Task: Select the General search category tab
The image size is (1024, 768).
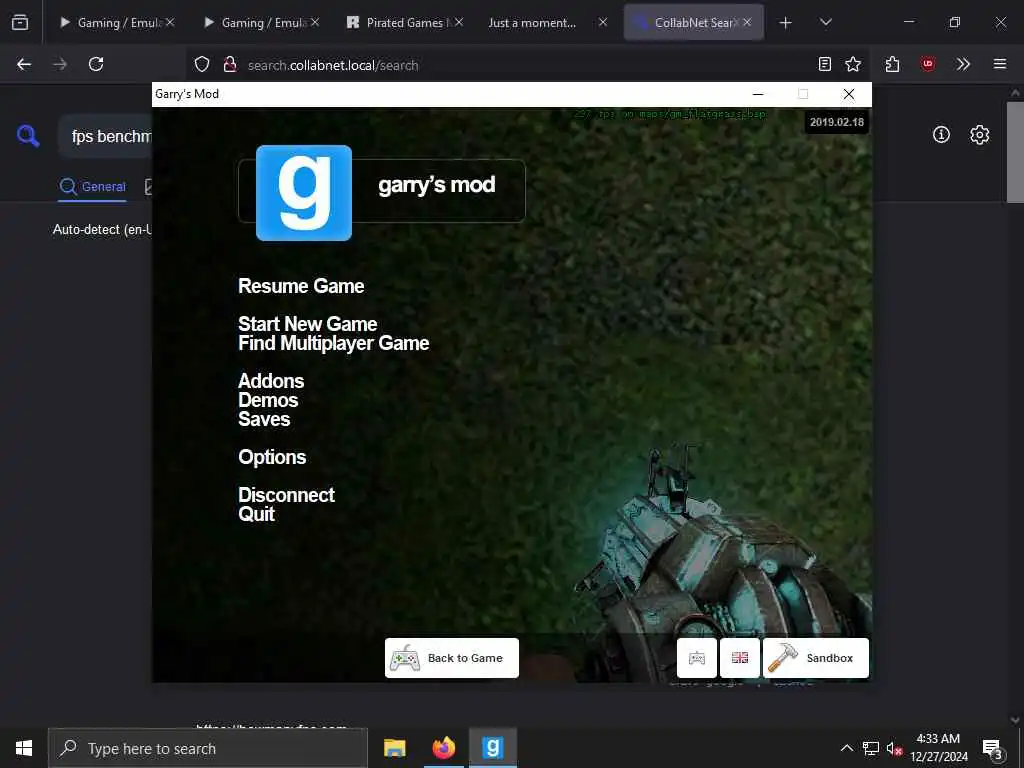Action: 92,187
